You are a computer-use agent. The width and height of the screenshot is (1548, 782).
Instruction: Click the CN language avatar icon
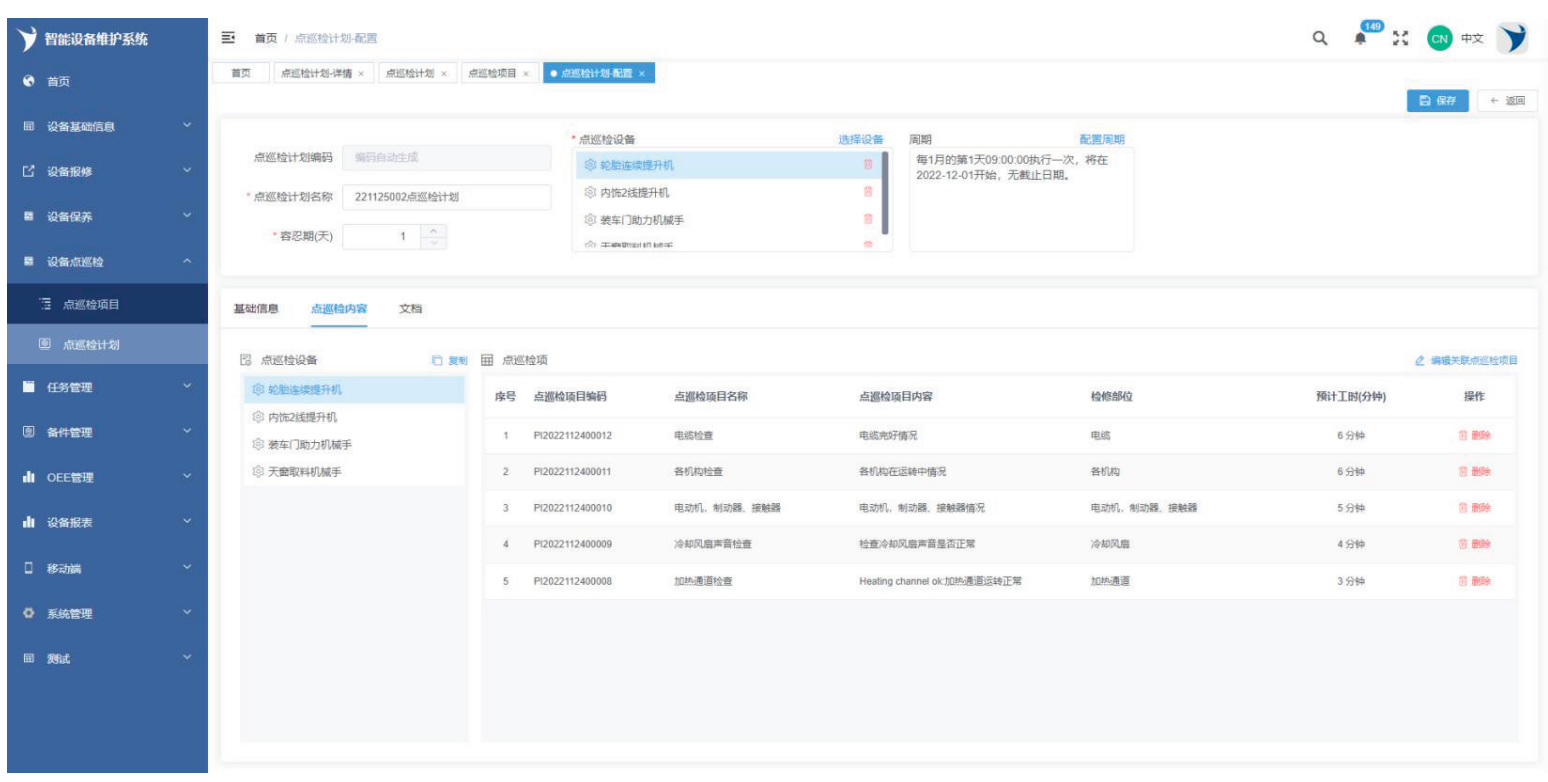coord(1438,39)
